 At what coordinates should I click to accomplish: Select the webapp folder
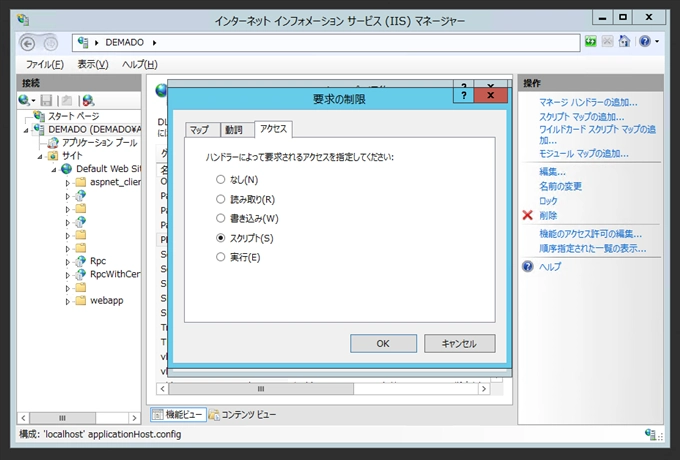[x=106, y=300]
